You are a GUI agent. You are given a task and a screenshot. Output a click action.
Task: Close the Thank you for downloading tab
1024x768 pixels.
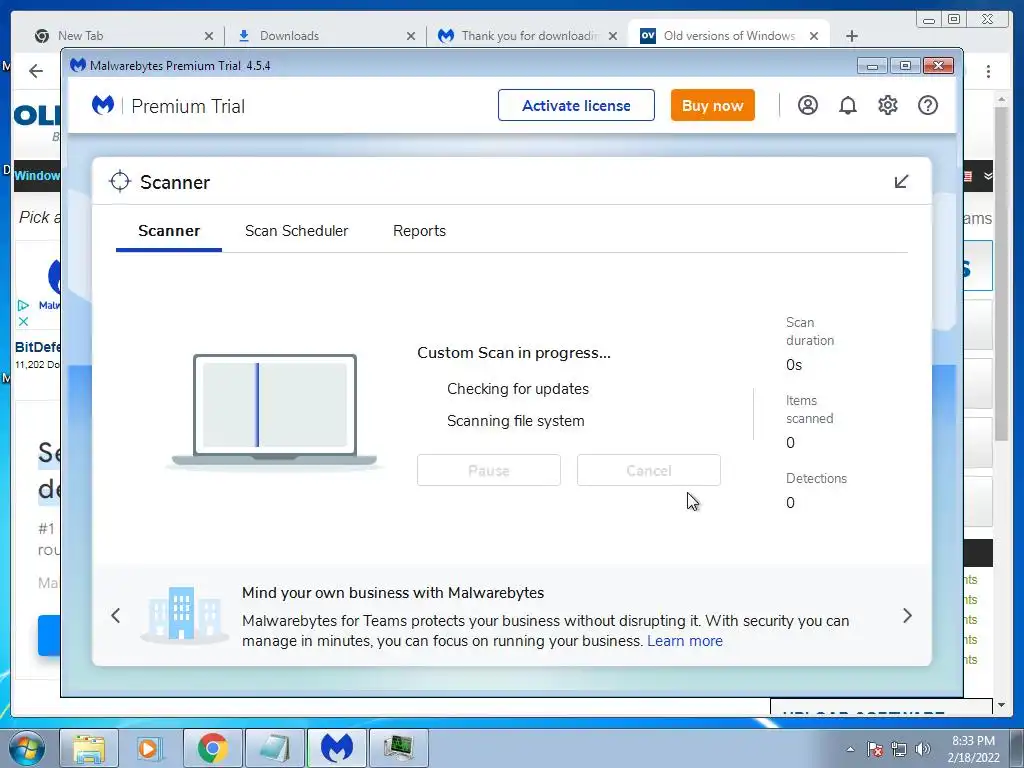[613, 36]
